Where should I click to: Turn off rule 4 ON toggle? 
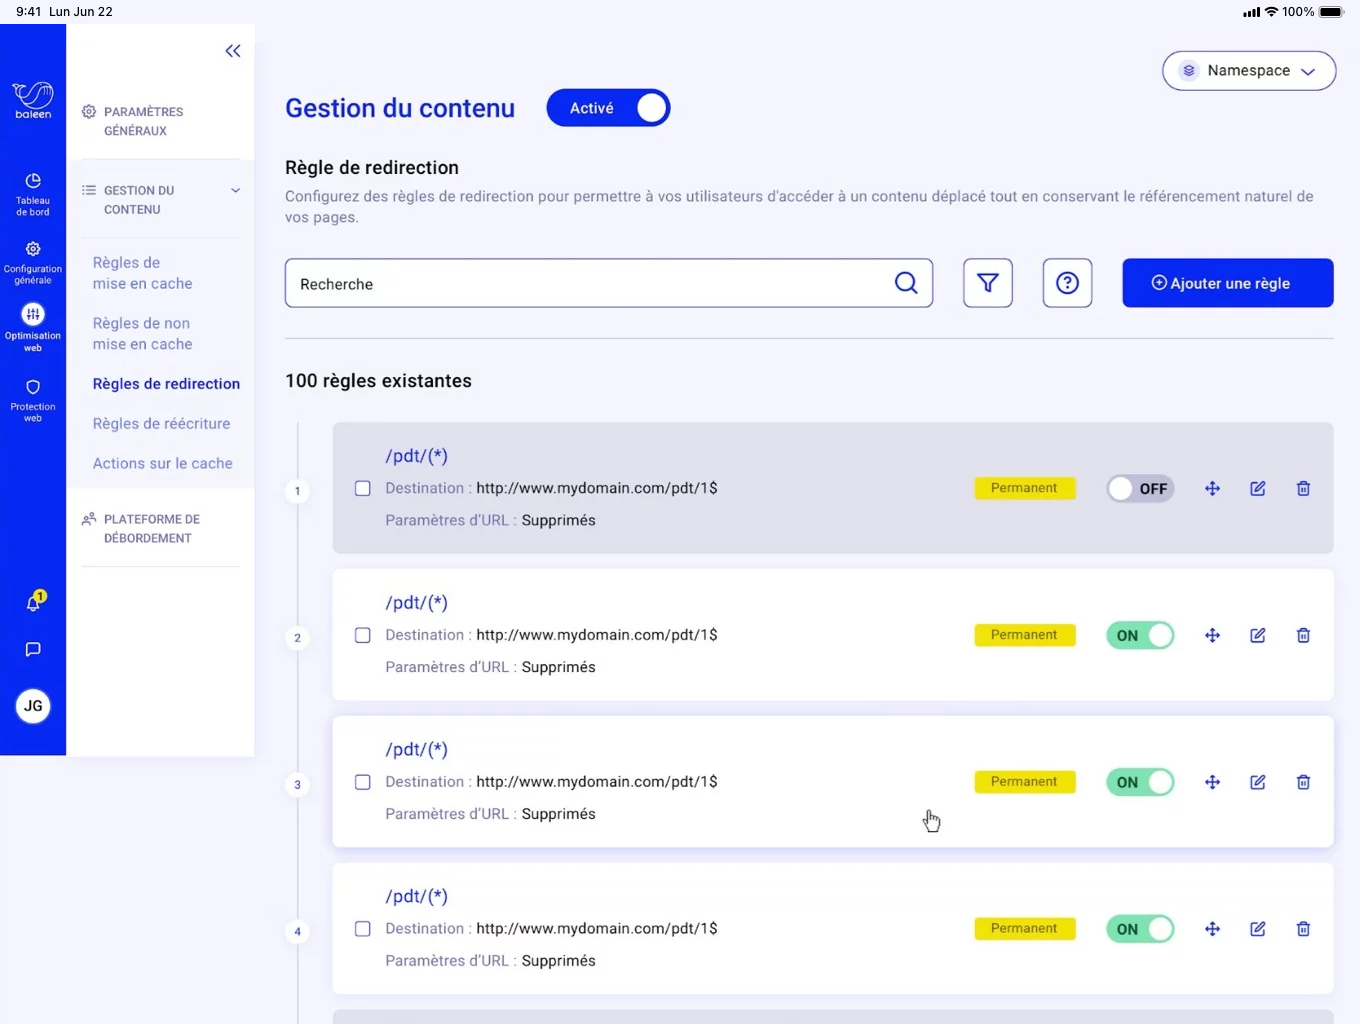[x=1140, y=929]
